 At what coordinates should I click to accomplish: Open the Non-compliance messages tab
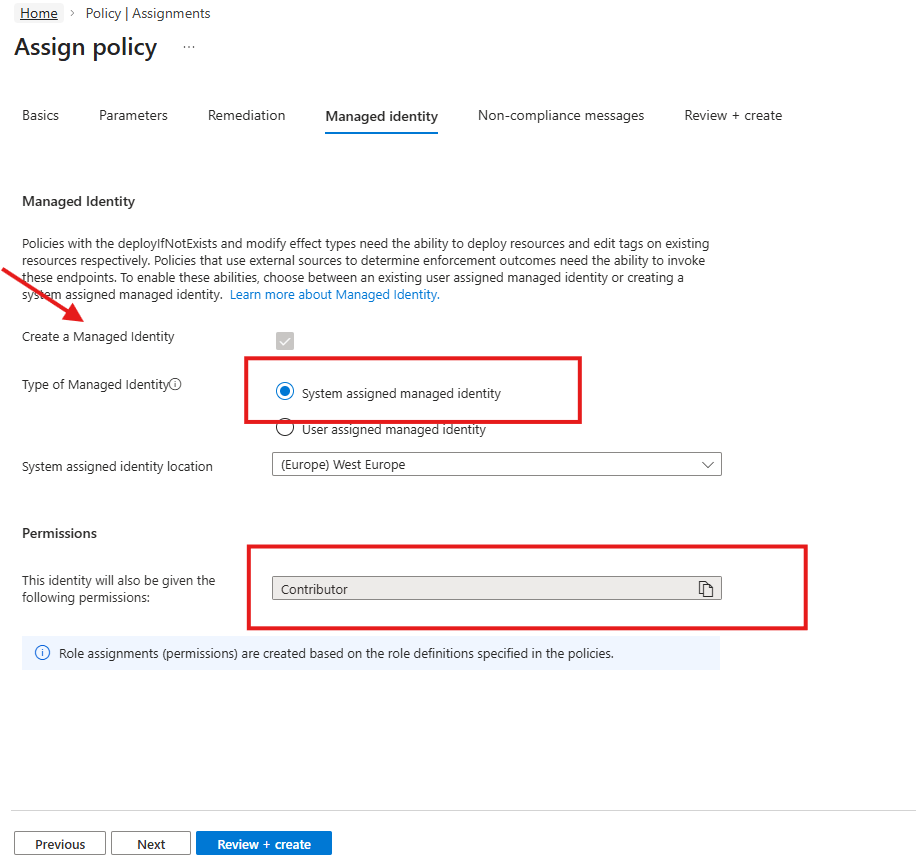(561, 116)
